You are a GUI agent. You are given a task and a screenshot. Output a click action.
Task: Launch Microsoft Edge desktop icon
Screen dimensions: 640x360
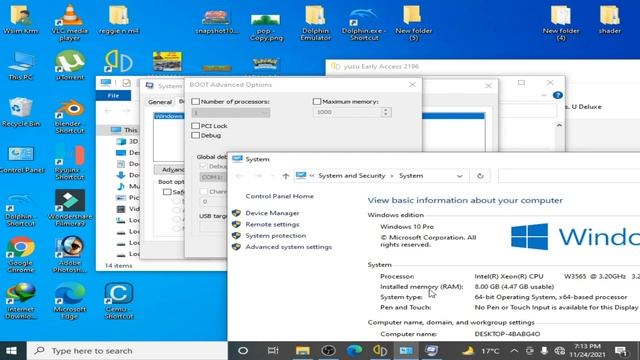[70, 301]
